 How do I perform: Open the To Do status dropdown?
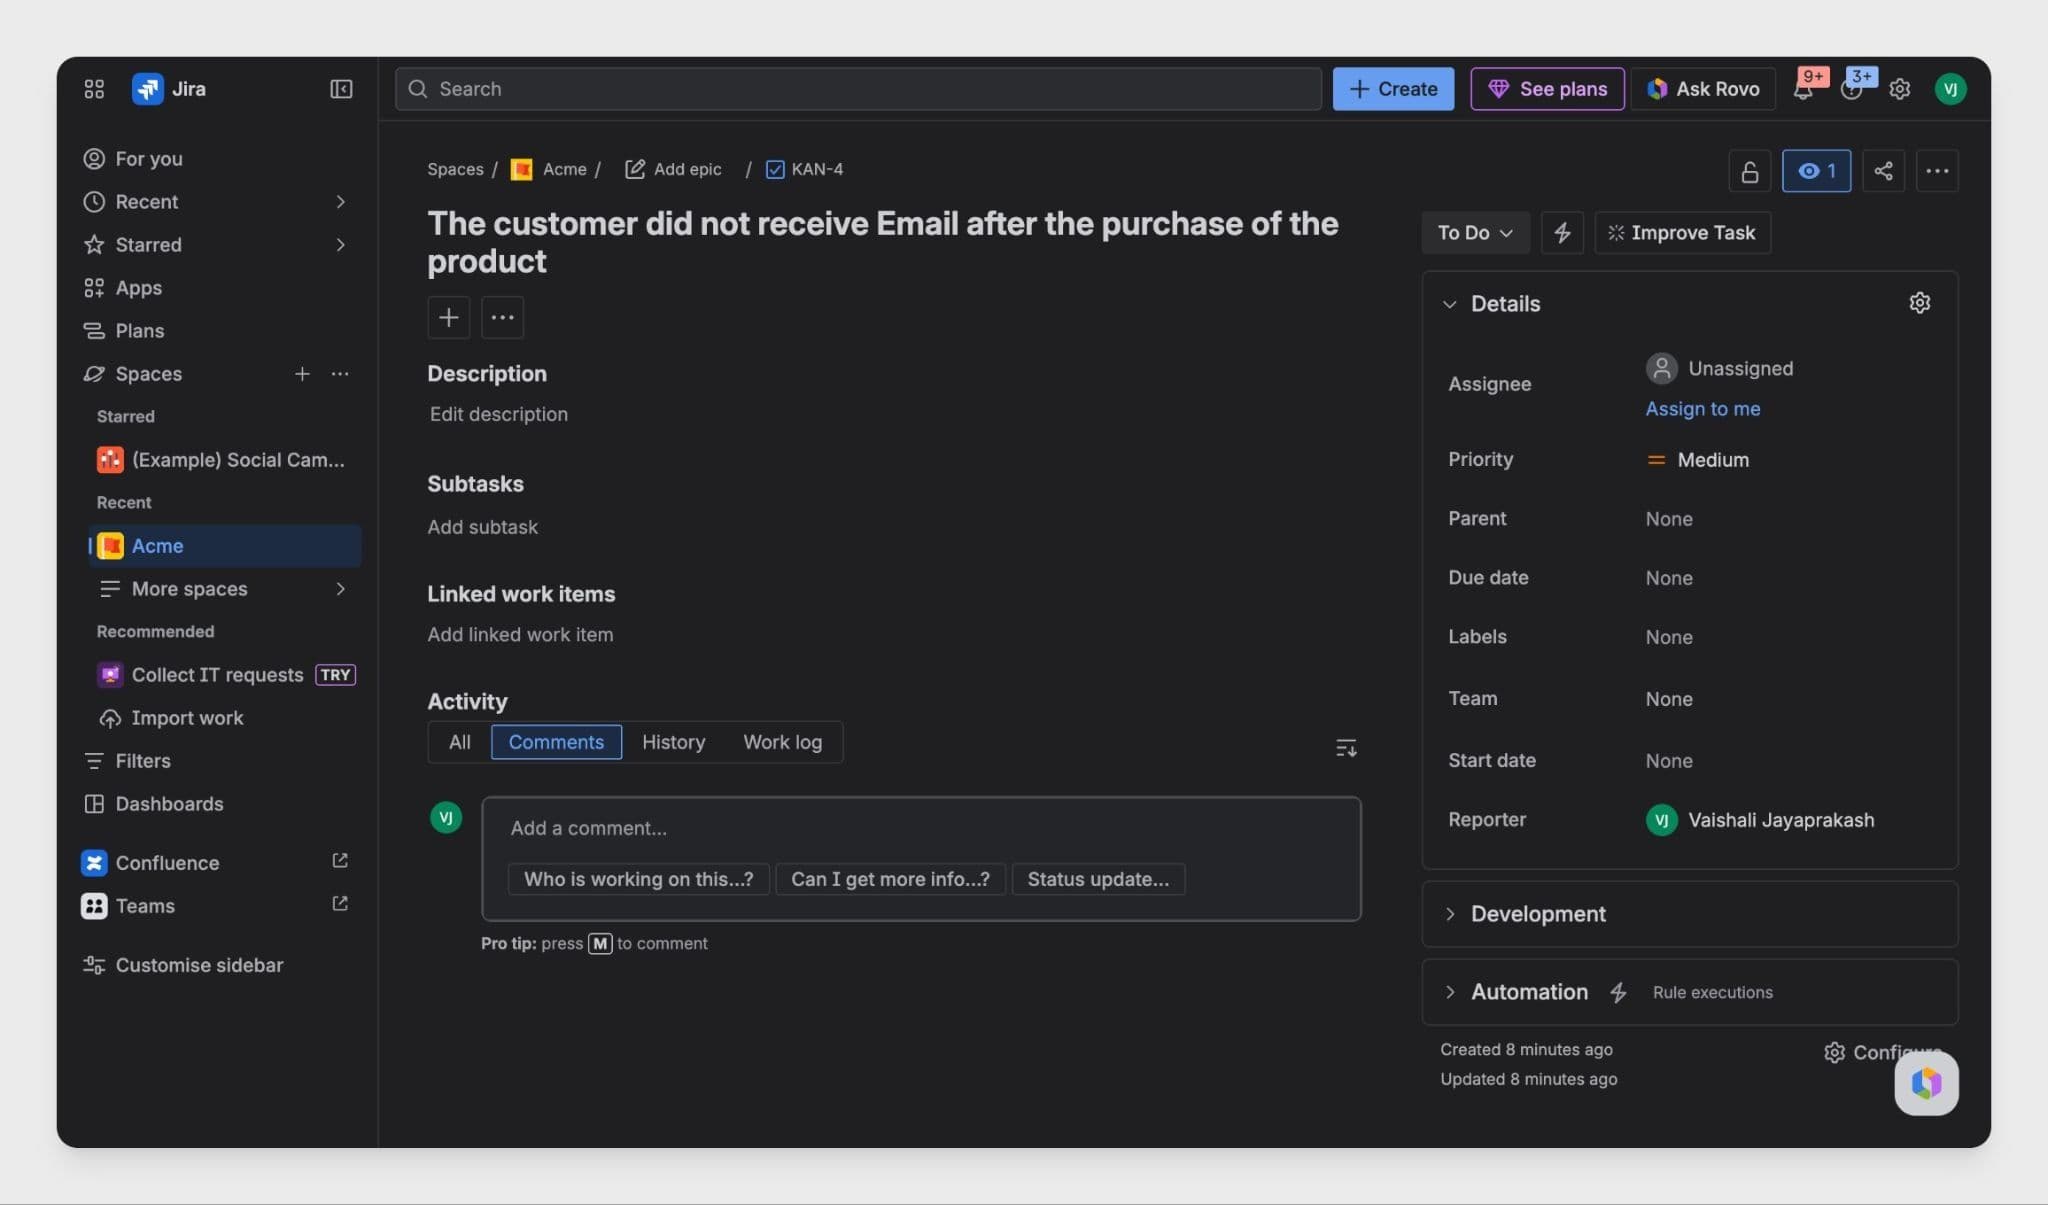tap(1475, 233)
